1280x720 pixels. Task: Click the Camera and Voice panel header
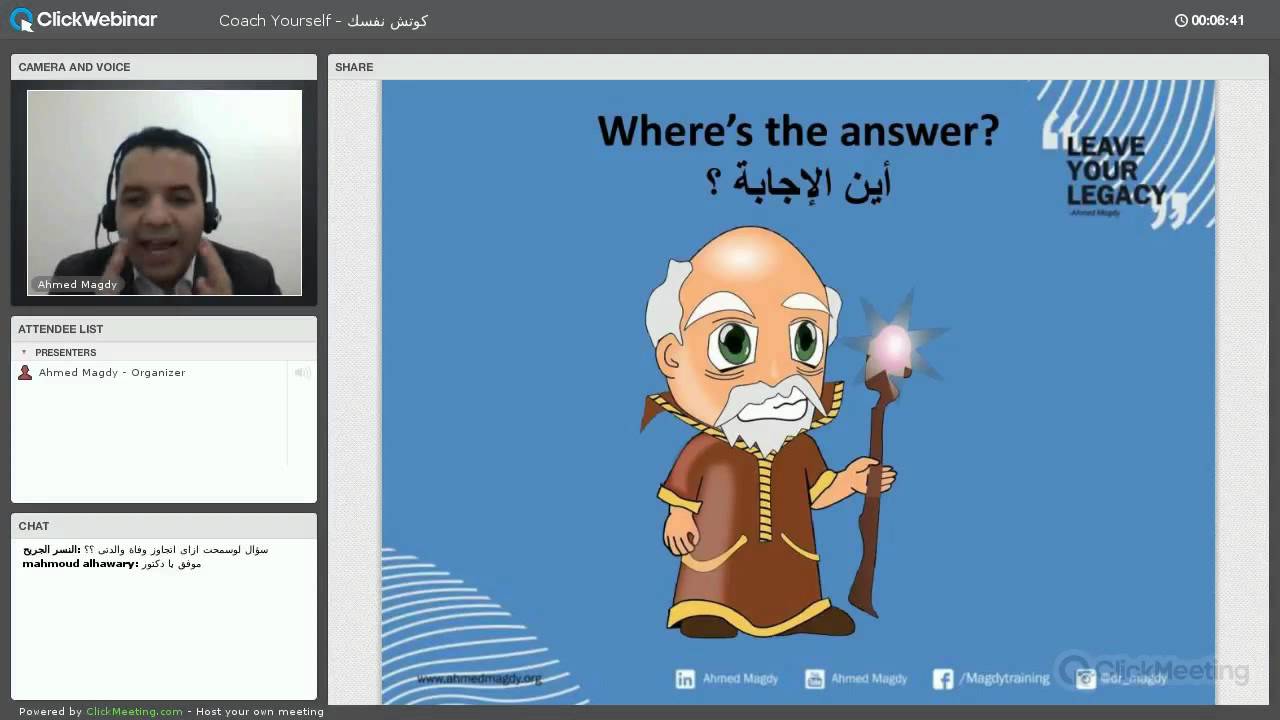tap(164, 67)
